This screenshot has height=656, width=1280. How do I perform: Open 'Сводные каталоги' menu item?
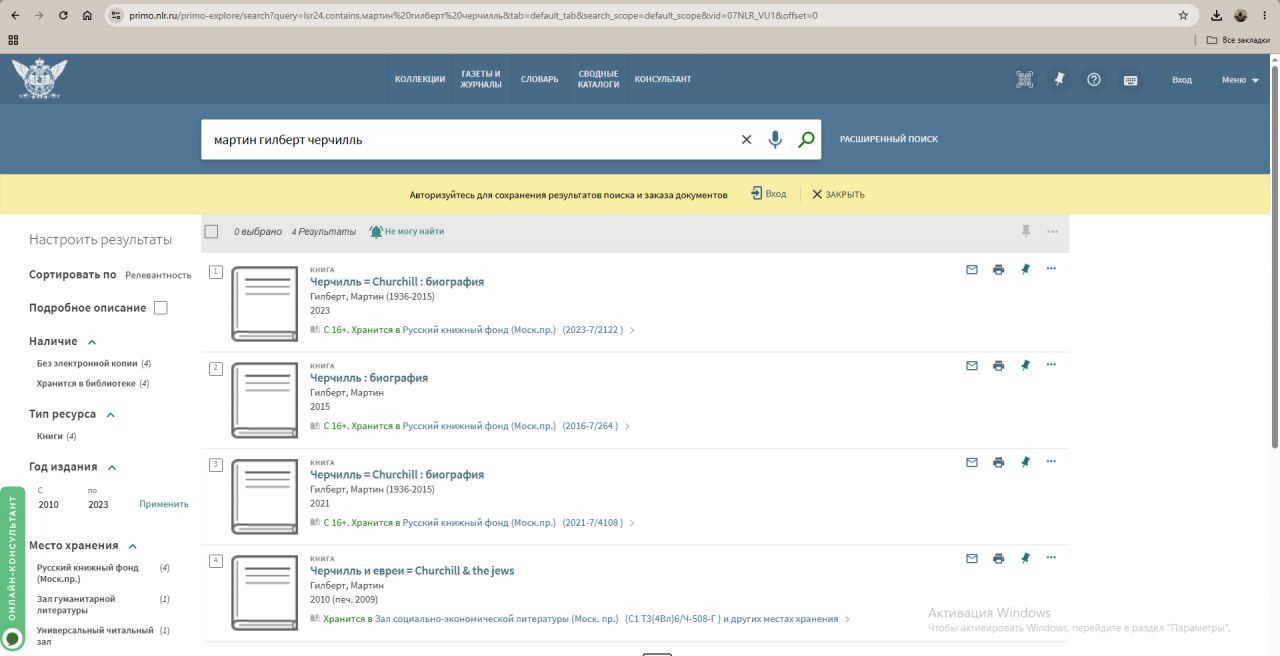[598, 79]
